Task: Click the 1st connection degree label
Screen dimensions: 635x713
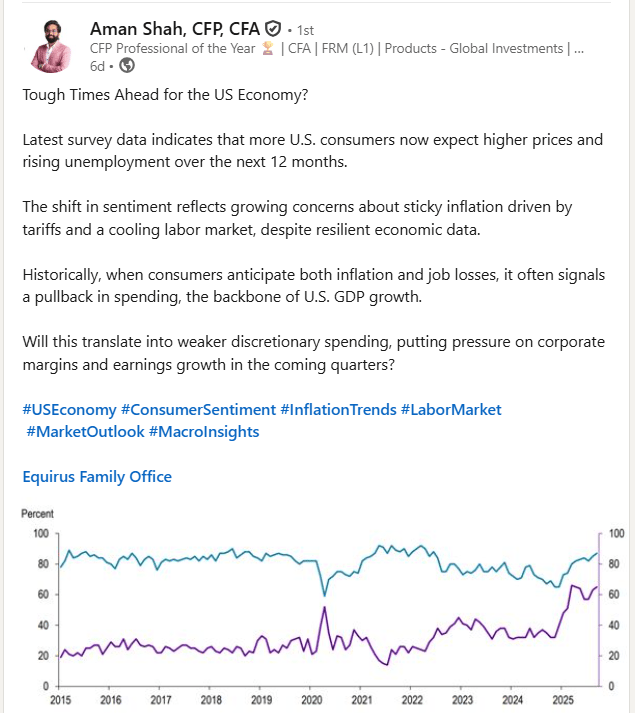Action: click(302, 30)
